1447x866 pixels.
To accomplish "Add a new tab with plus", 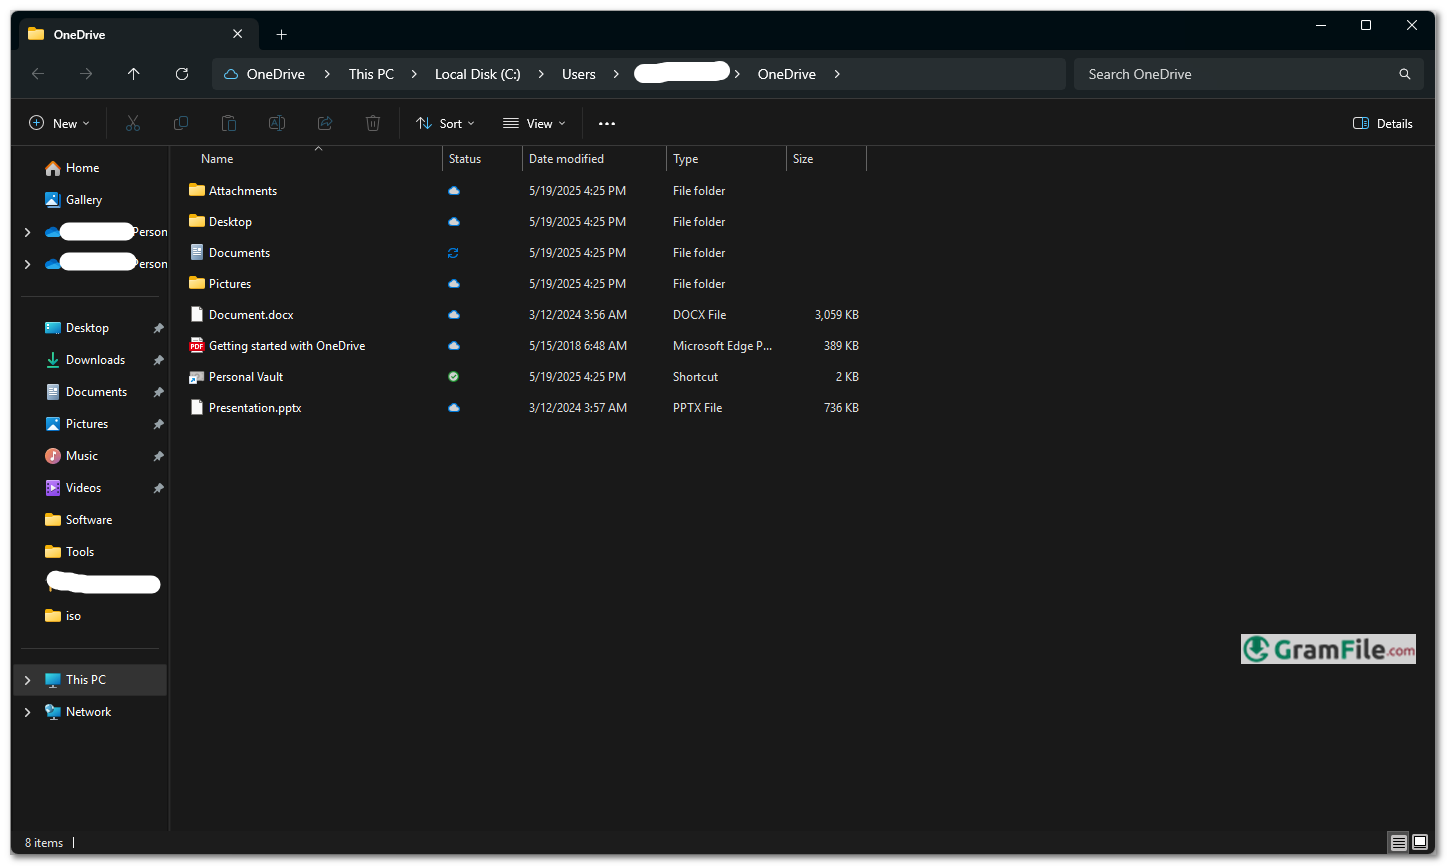I will coord(282,34).
